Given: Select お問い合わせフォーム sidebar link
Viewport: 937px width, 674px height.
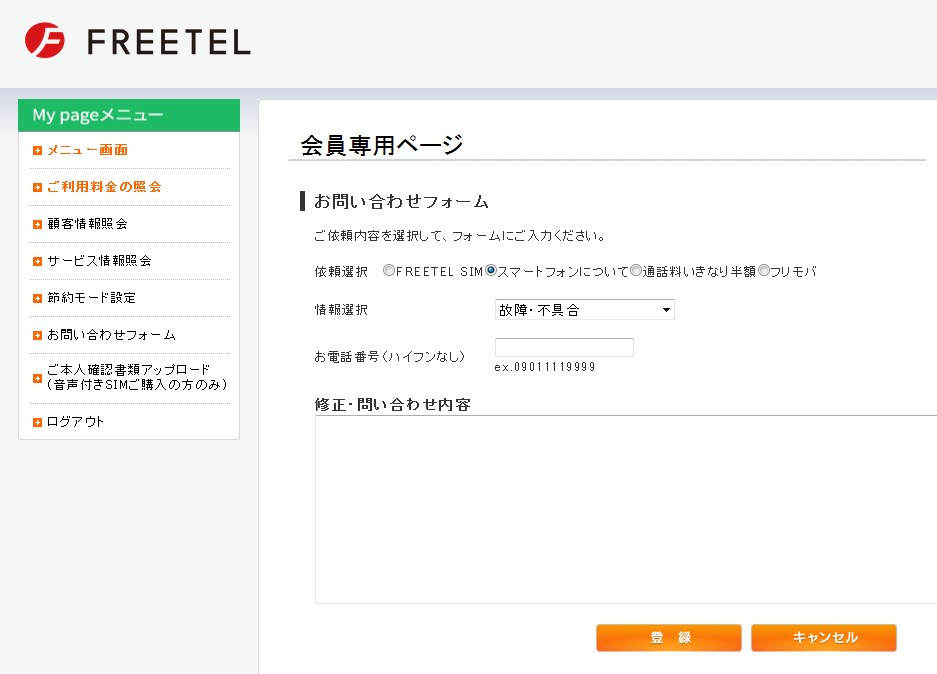Looking at the screenshot, I should tap(111, 335).
